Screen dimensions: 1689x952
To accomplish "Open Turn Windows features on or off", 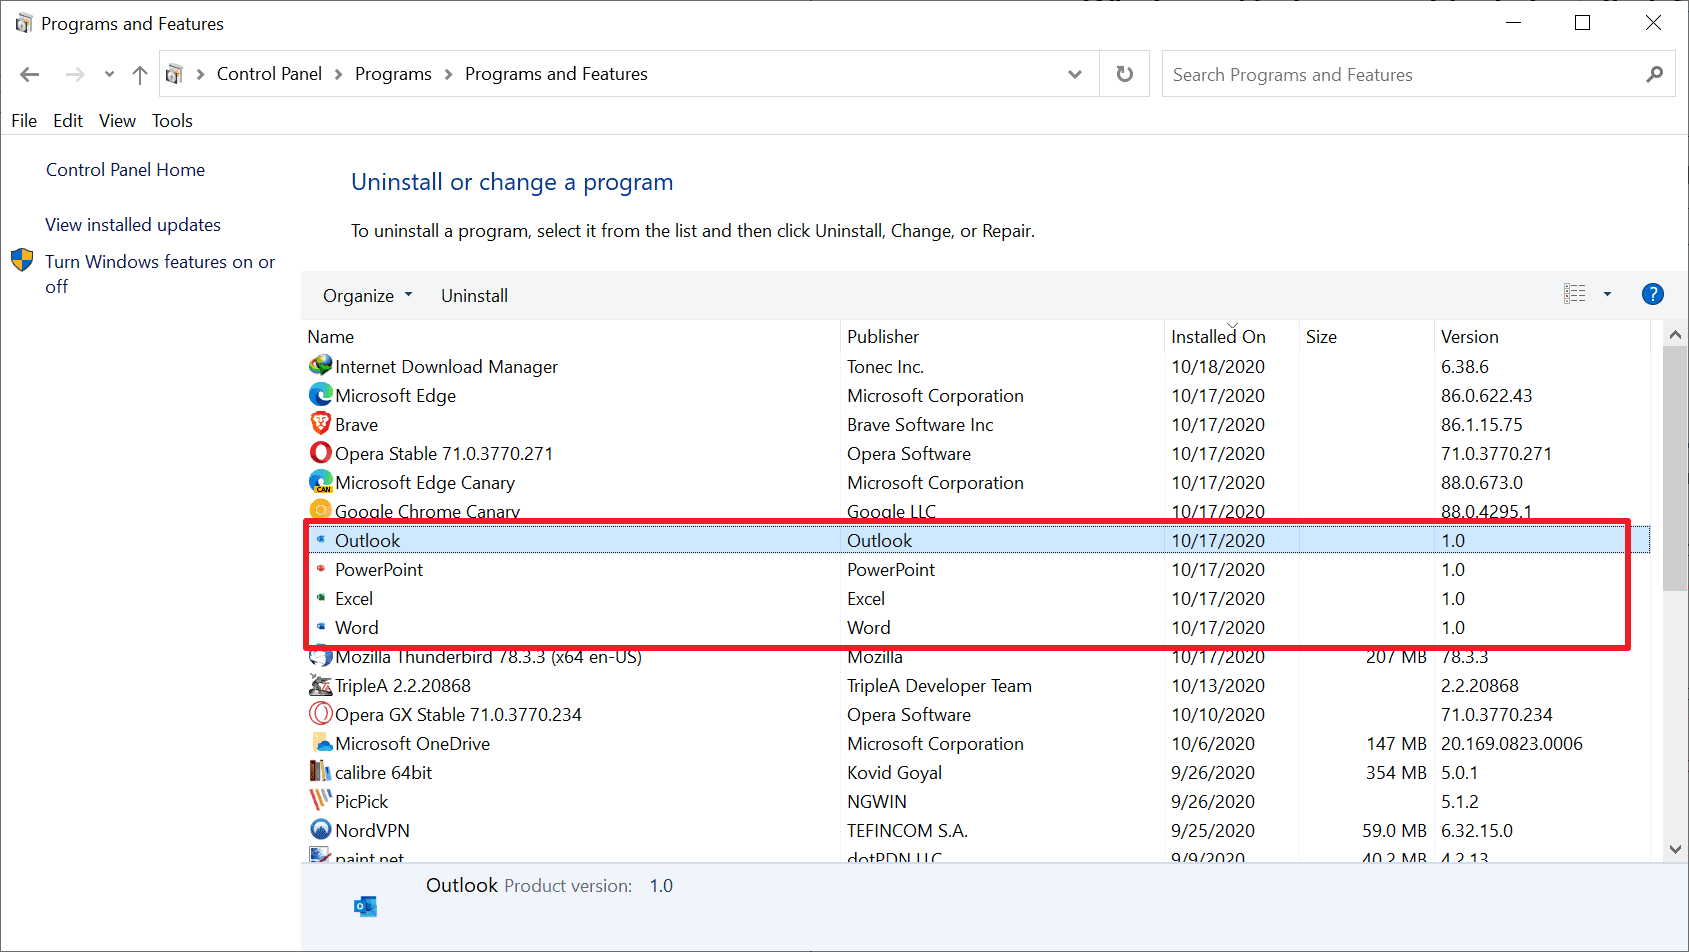I will pyautogui.click(x=160, y=274).
